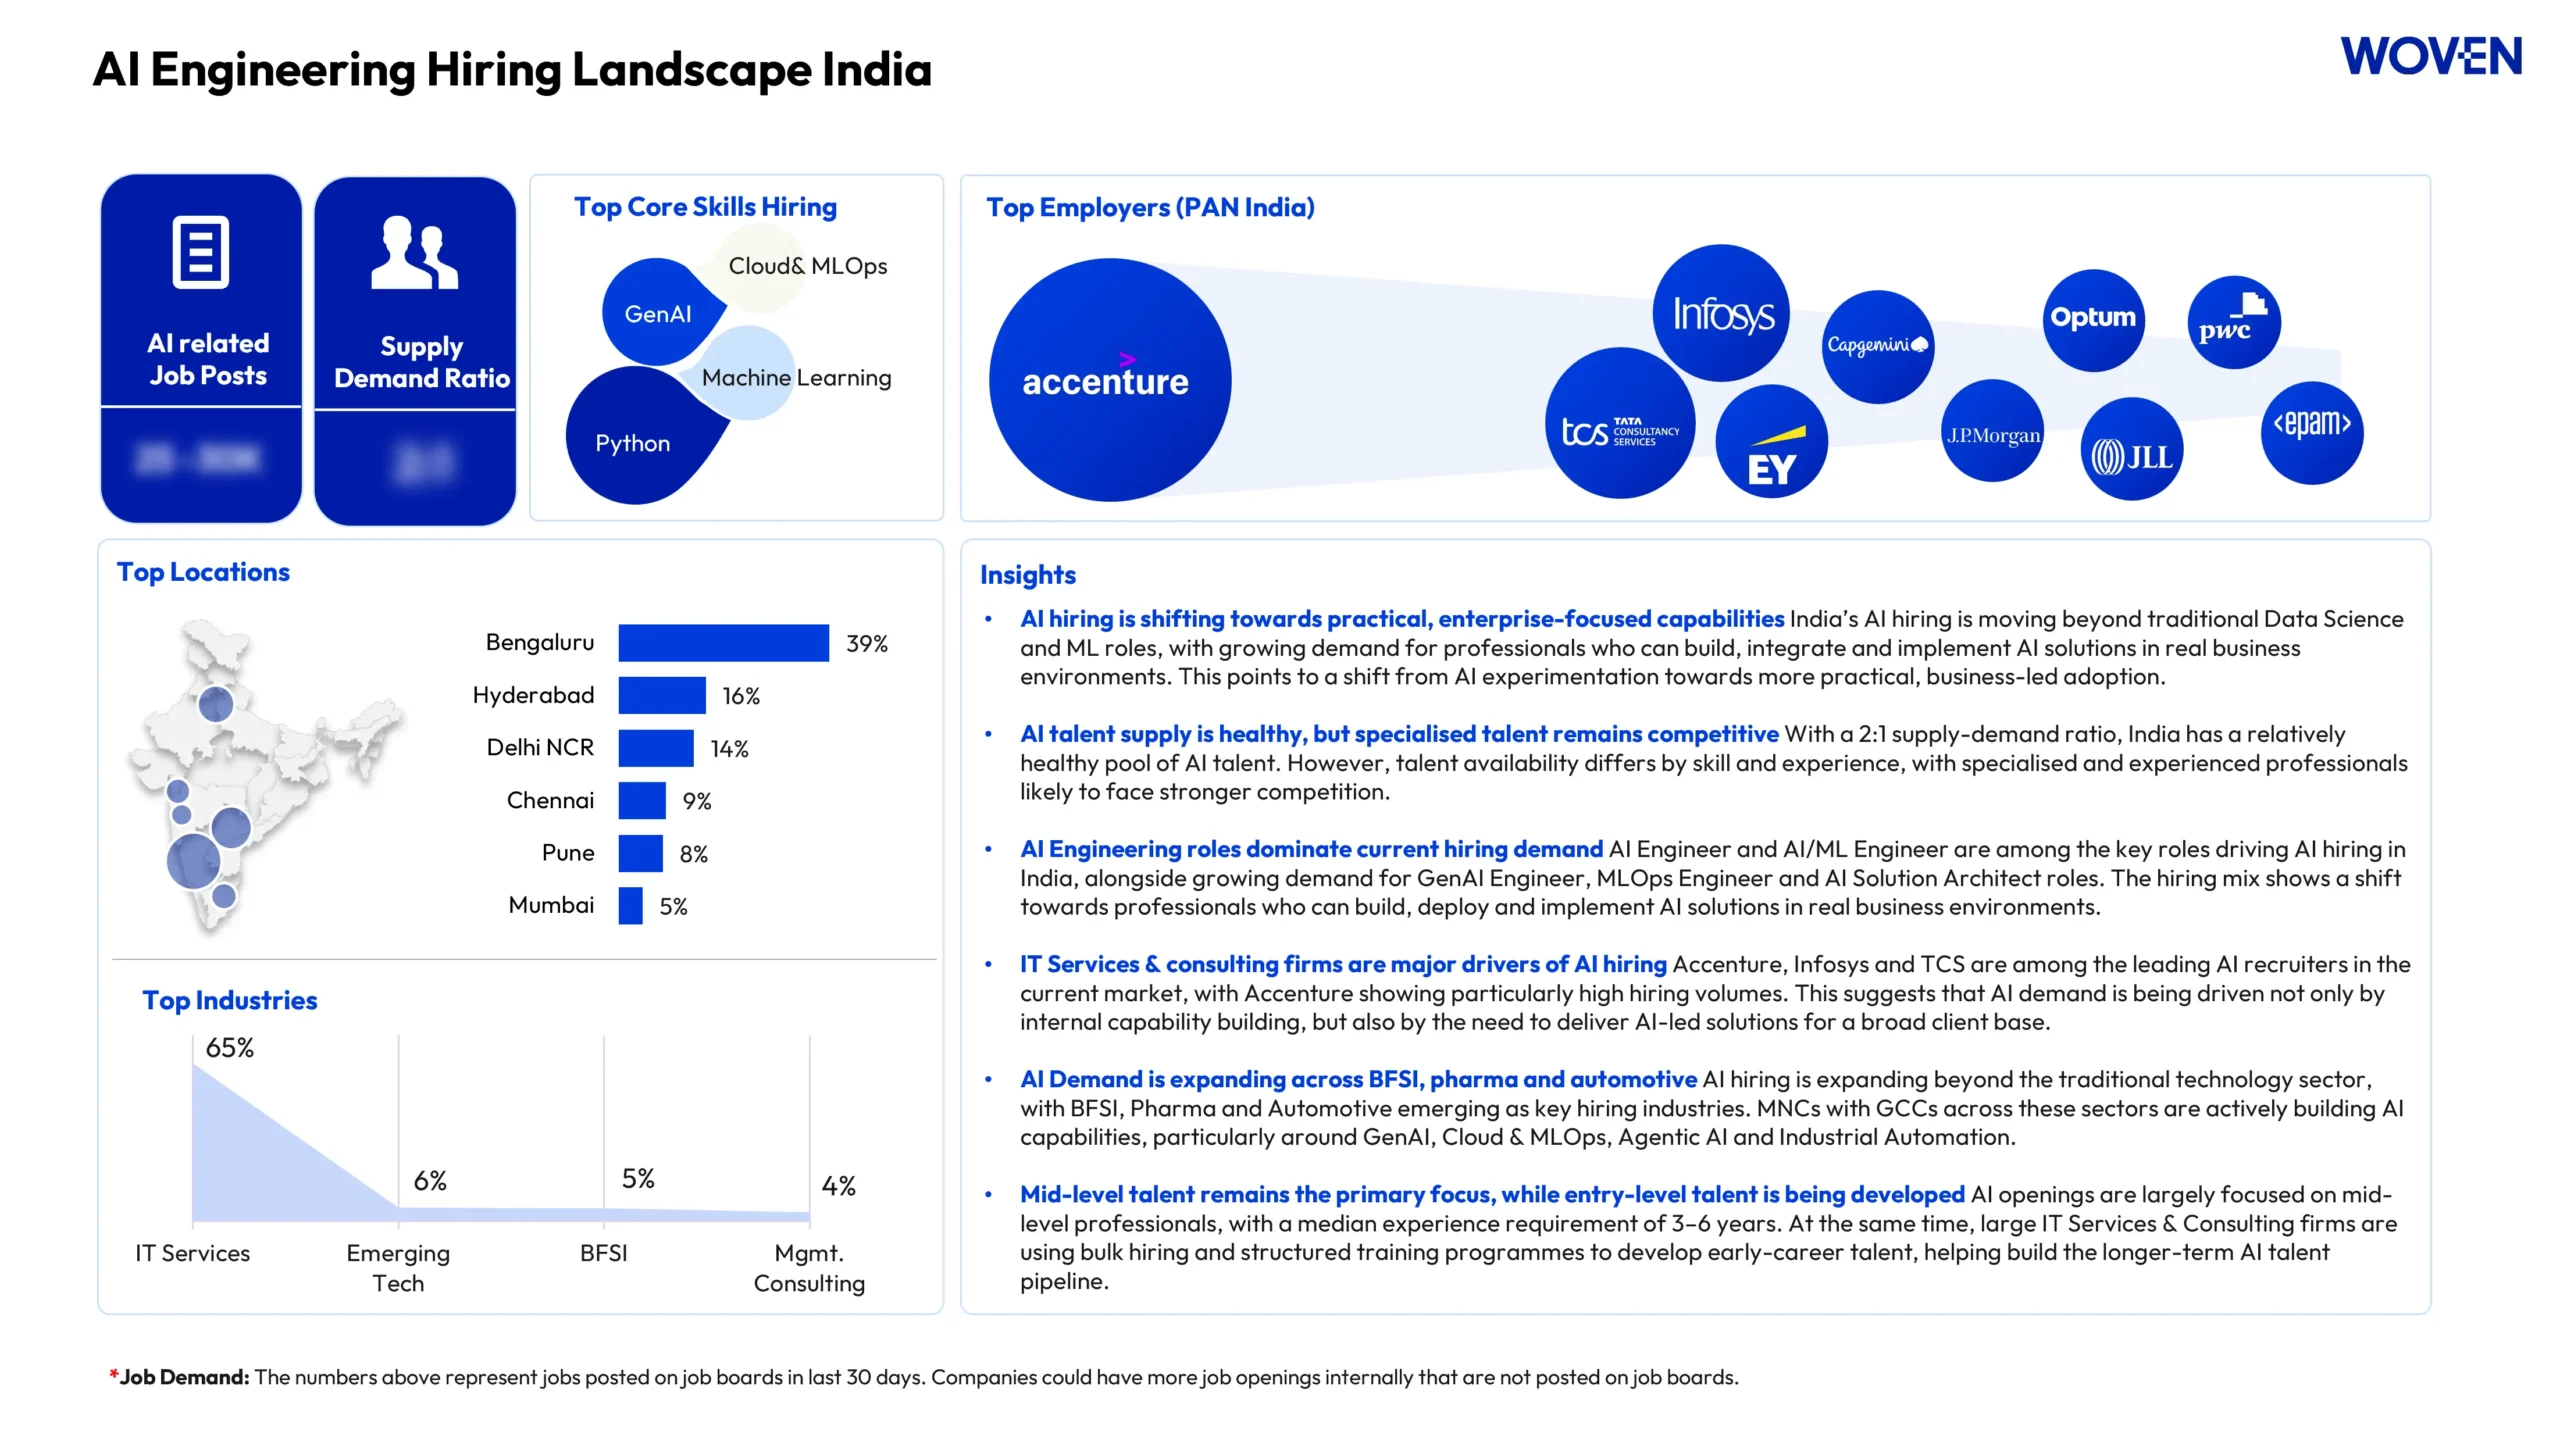Click the WOVEN logo
This screenshot has width=2560, height=1439.
click(2431, 56)
